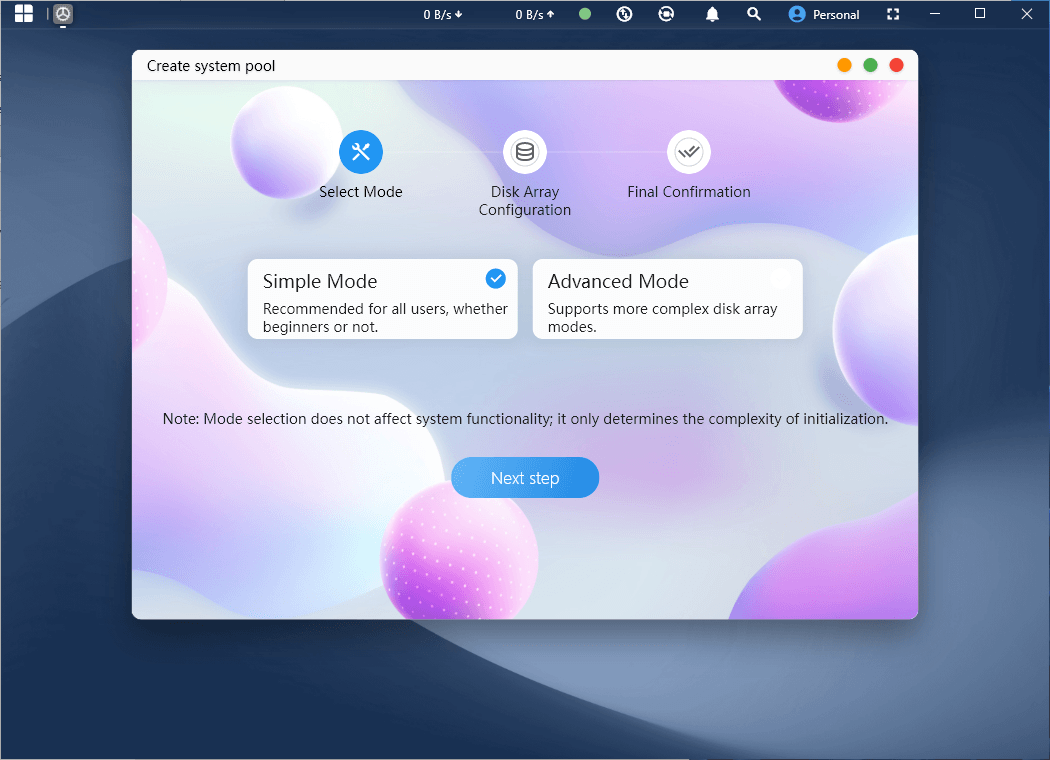This screenshot has height=760, width=1050.
Task: Close the outer application window
Action: pyautogui.click(x=1027, y=13)
